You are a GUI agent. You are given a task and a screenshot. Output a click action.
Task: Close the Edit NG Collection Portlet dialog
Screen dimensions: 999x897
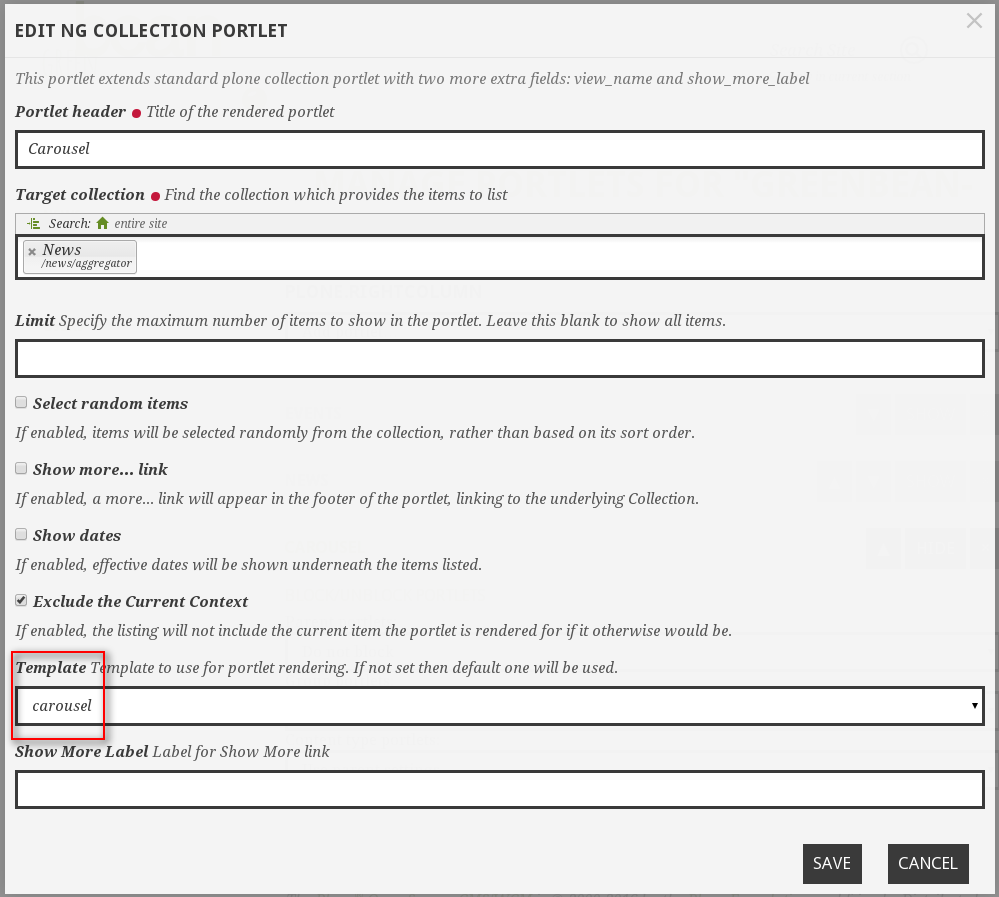pos(974,21)
